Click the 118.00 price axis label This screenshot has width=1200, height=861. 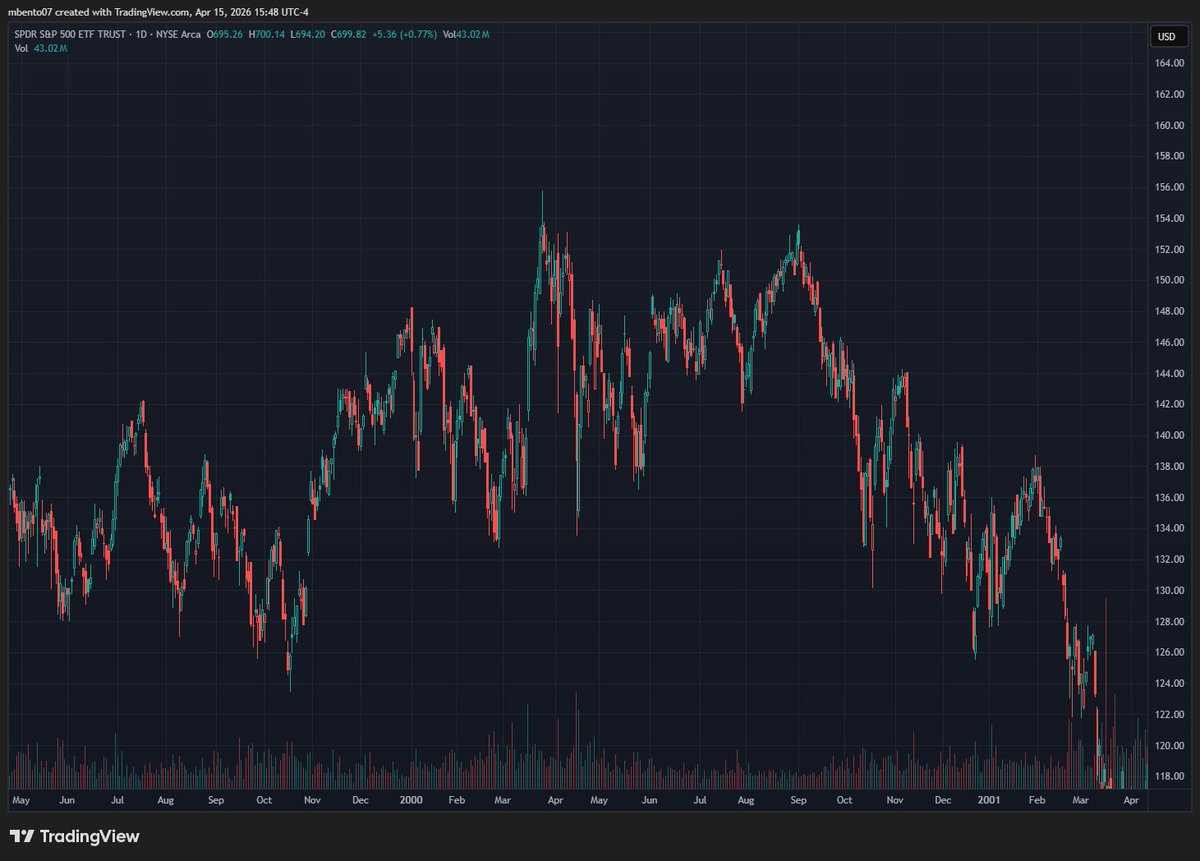[1169, 777]
